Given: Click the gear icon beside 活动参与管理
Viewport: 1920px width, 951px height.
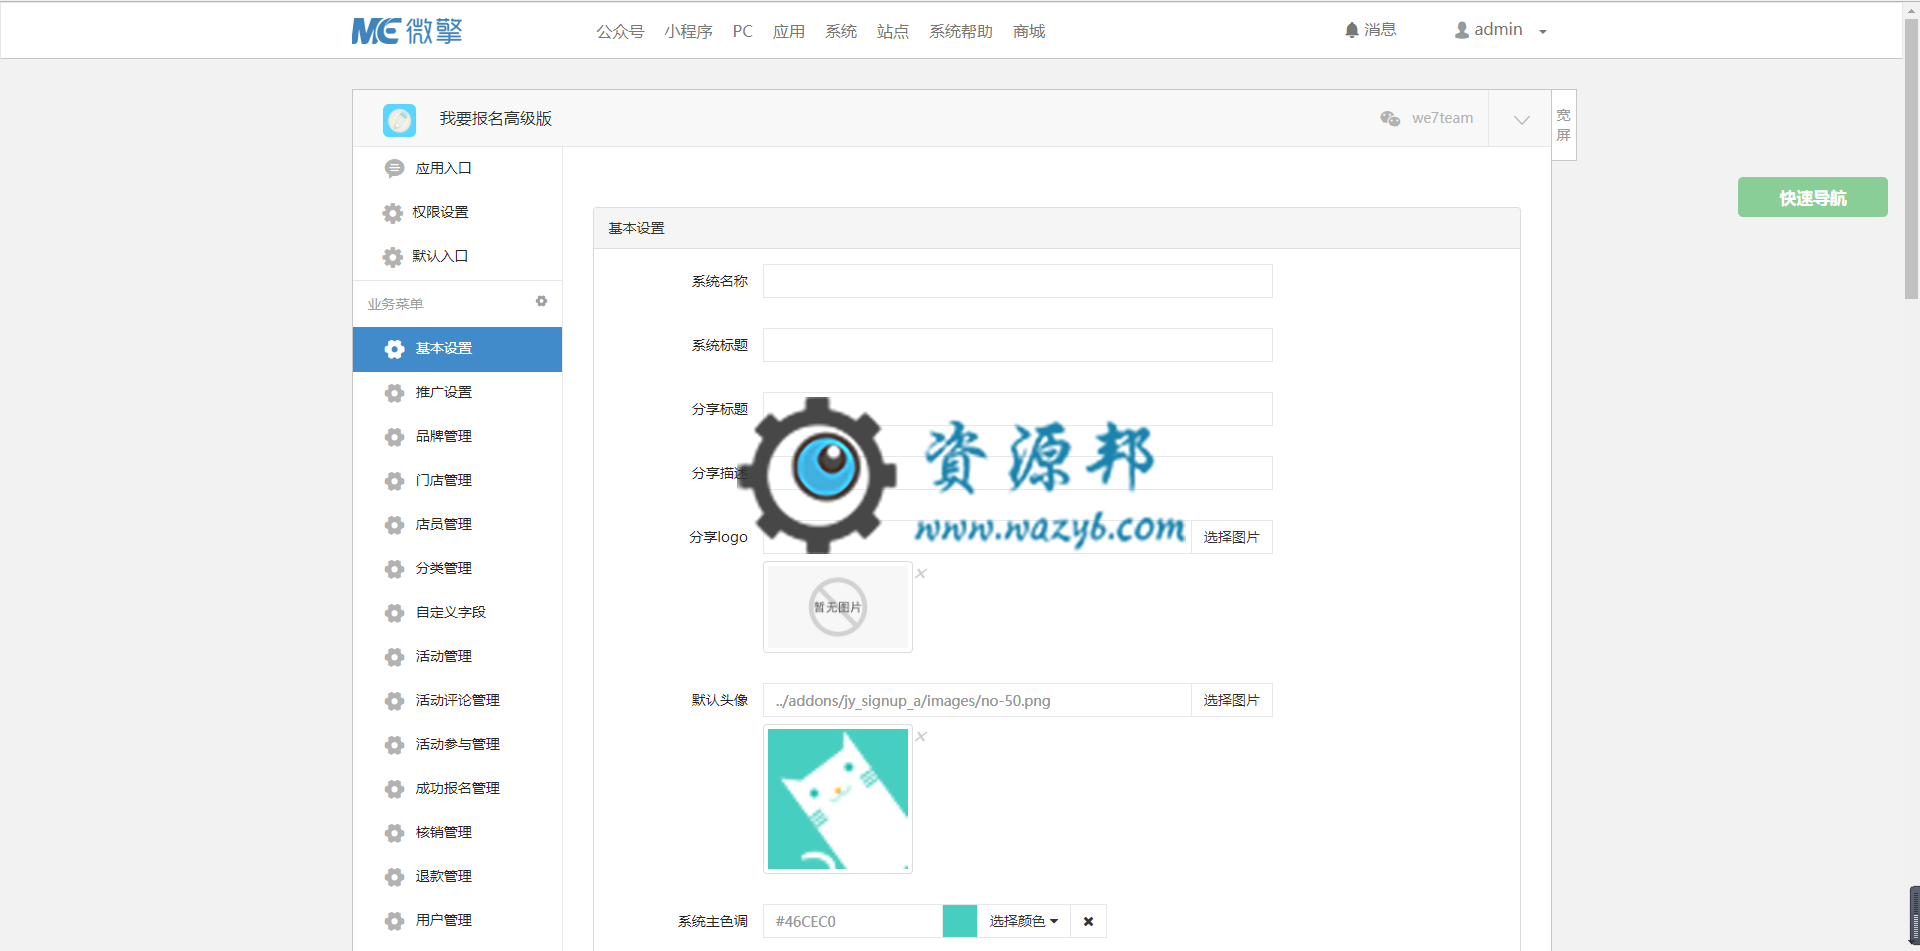Looking at the screenshot, I should 395,745.
